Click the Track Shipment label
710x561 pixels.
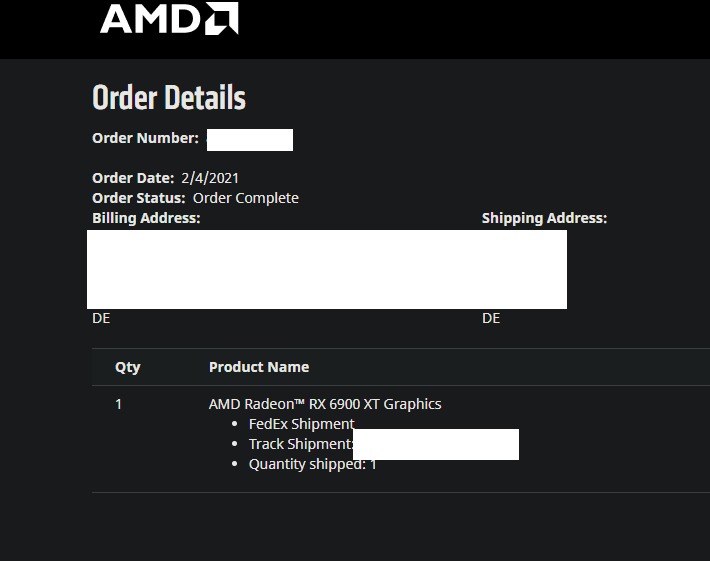(x=300, y=444)
